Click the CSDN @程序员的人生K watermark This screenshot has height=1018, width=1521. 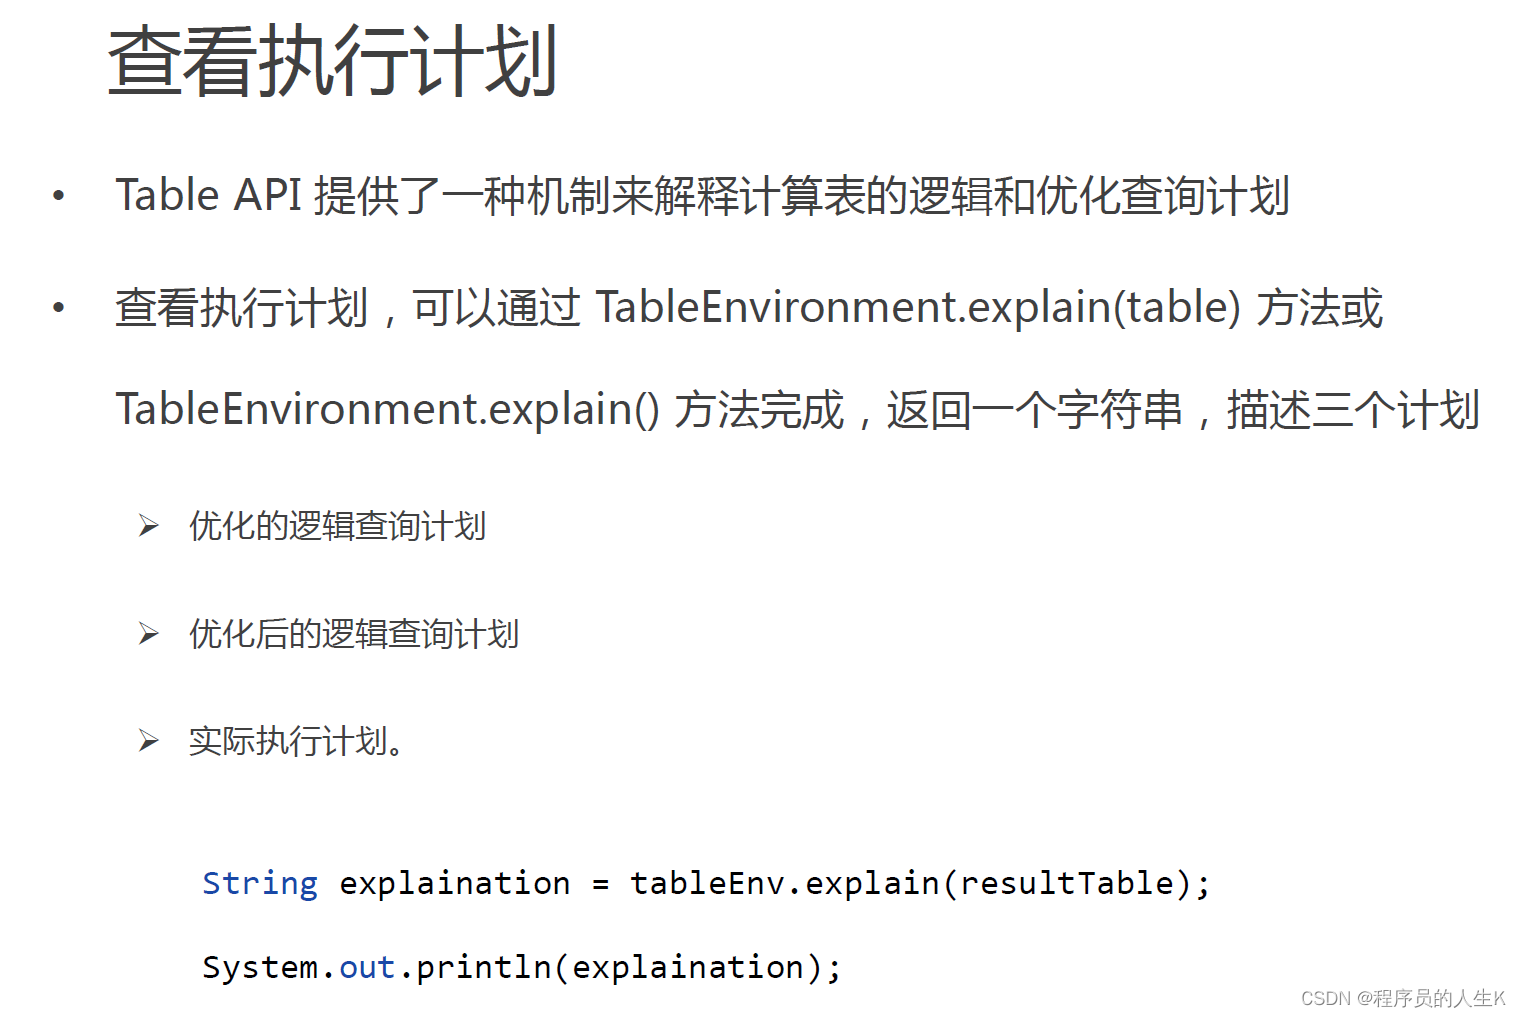[x=1402, y=998]
